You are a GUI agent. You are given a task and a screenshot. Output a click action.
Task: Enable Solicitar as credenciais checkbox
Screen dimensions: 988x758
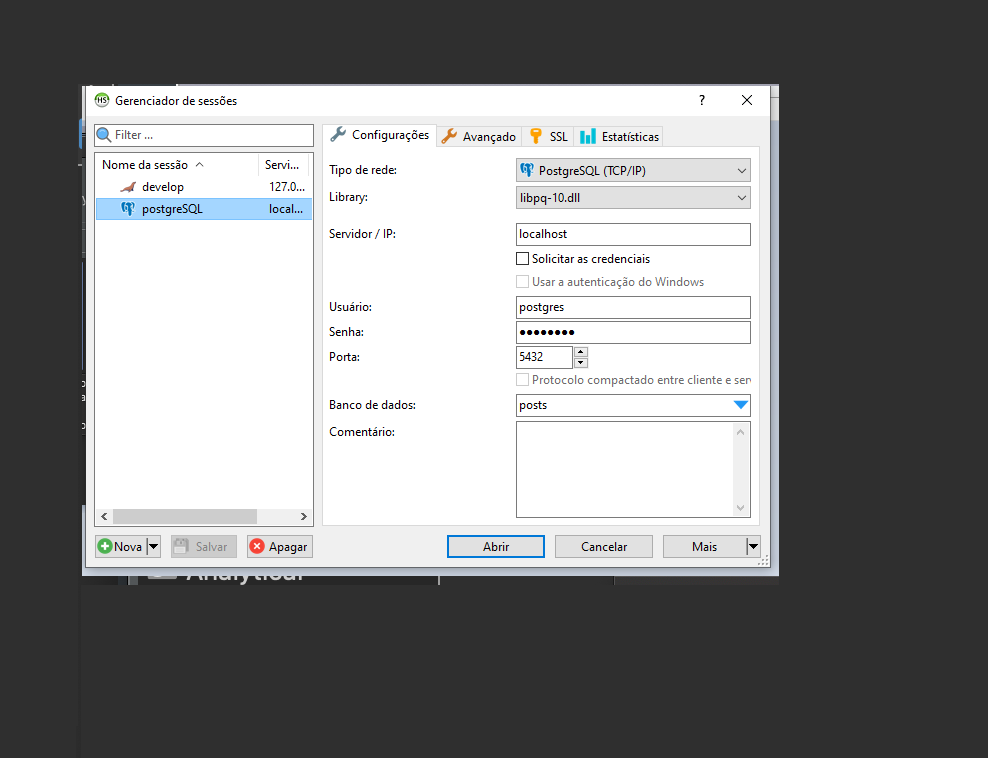pyautogui.click(x=522, y=259)
